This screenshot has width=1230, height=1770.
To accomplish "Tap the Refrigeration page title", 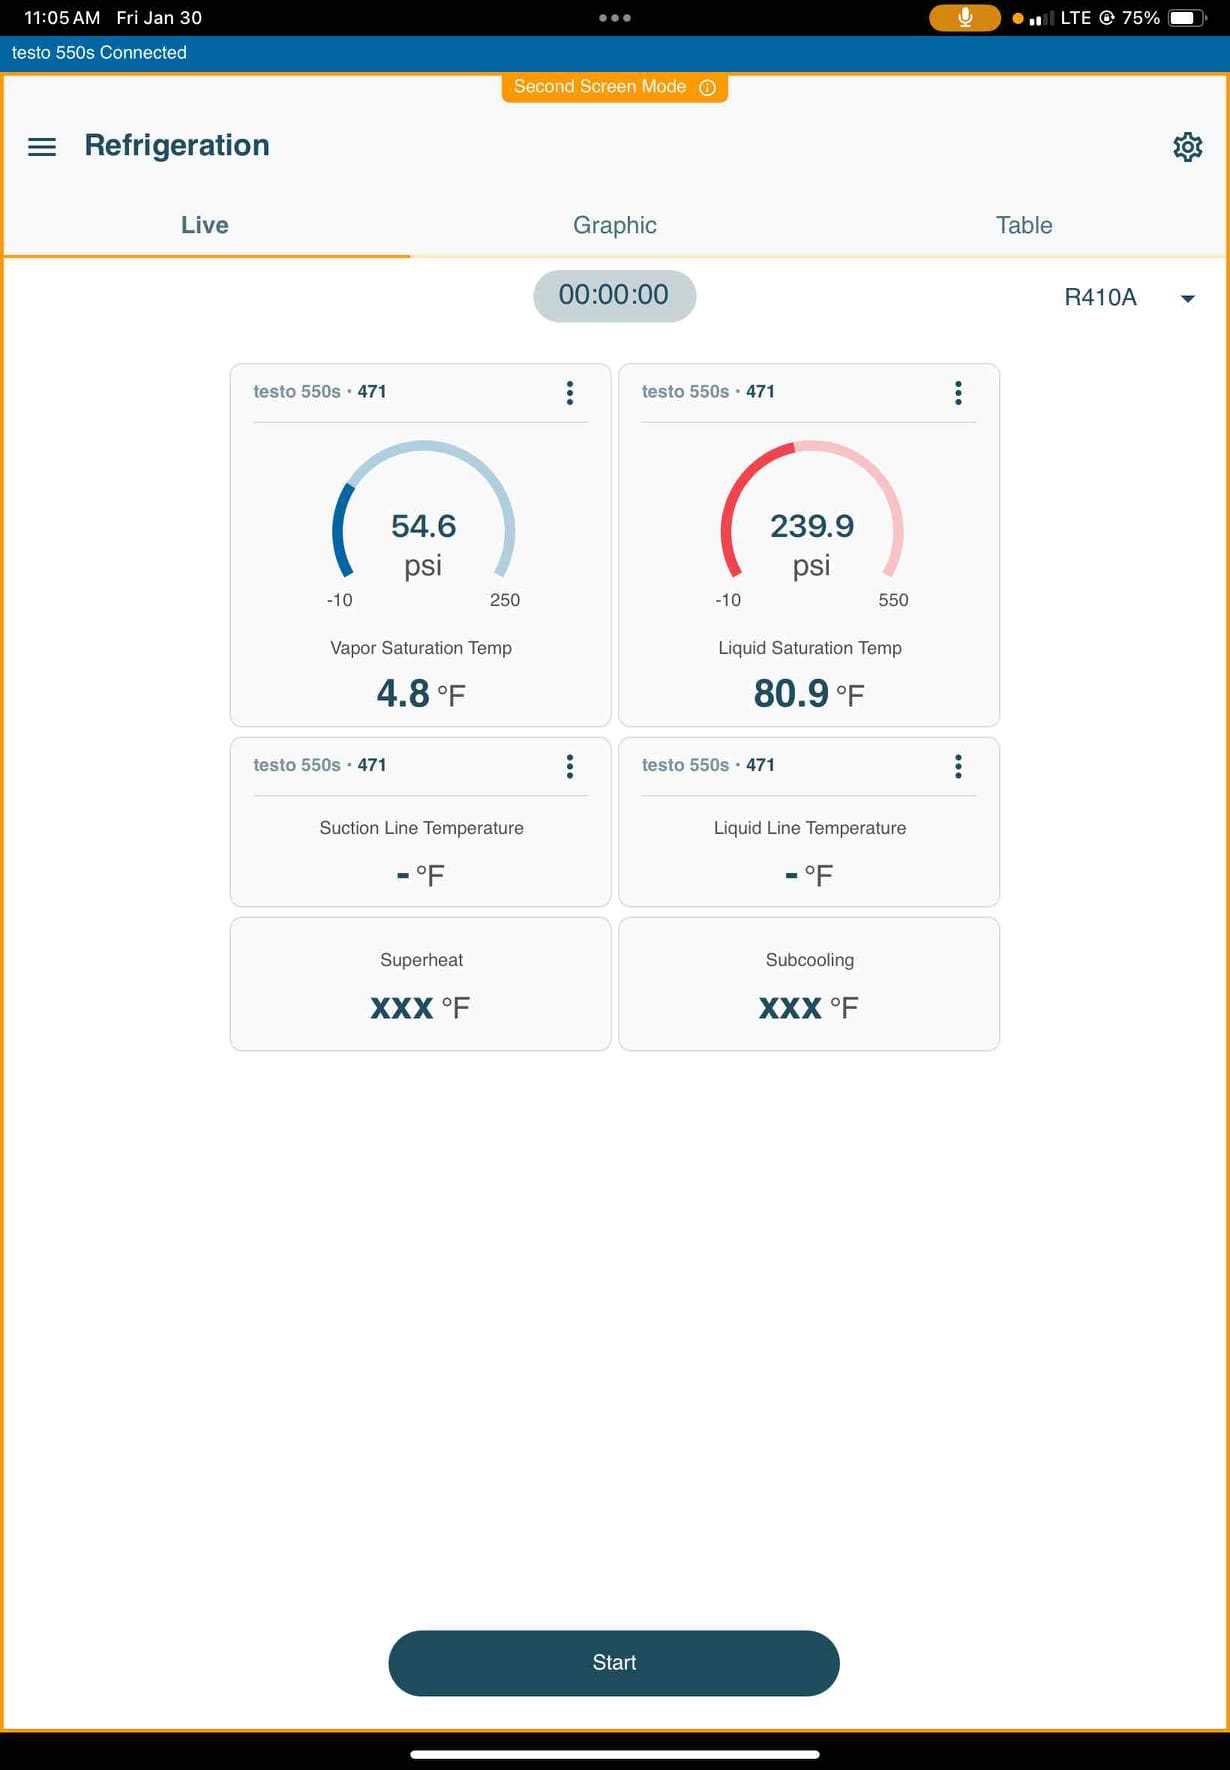I will click(x=177, y=146).
